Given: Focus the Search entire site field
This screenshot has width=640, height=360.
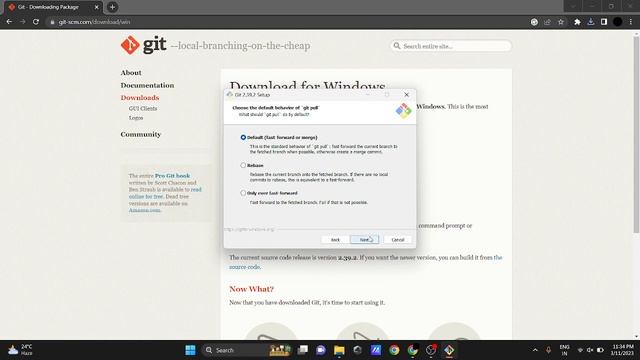Looking at the screenshot, I should (x=451, y=46).
